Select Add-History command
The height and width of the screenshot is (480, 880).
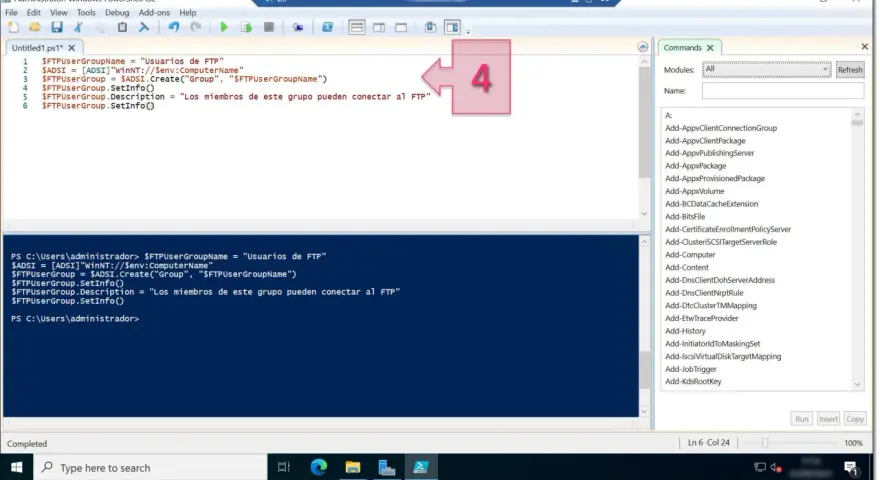(x=685, y=331)
